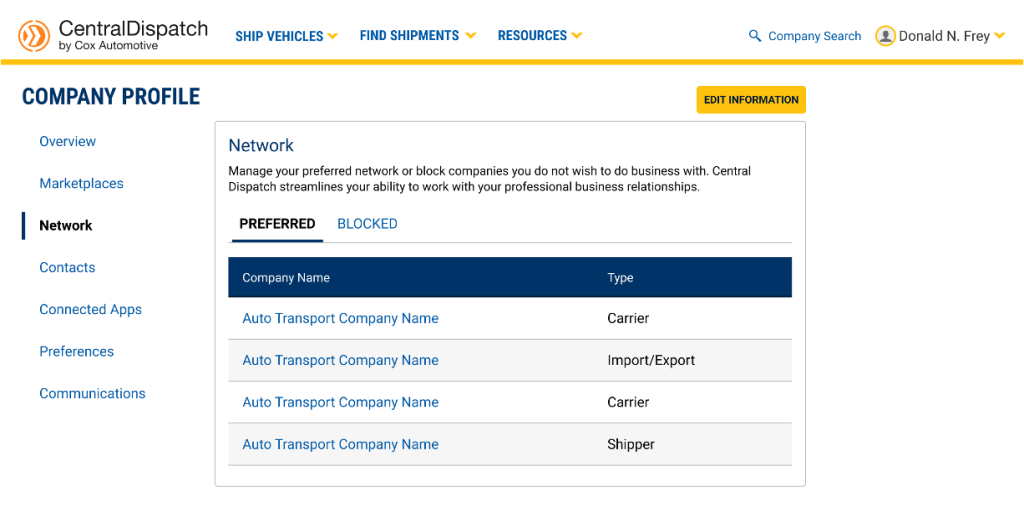Navigate to Preferences in the sidebar
Viewport: 1024px width, 511px height.
coord(76,352)
